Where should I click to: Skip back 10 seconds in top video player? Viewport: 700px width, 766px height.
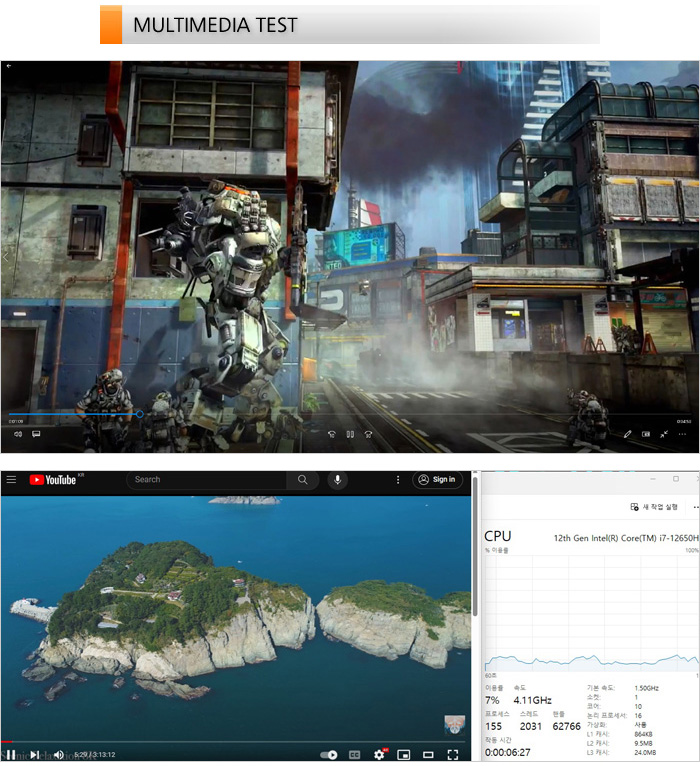tap(332, 434)
